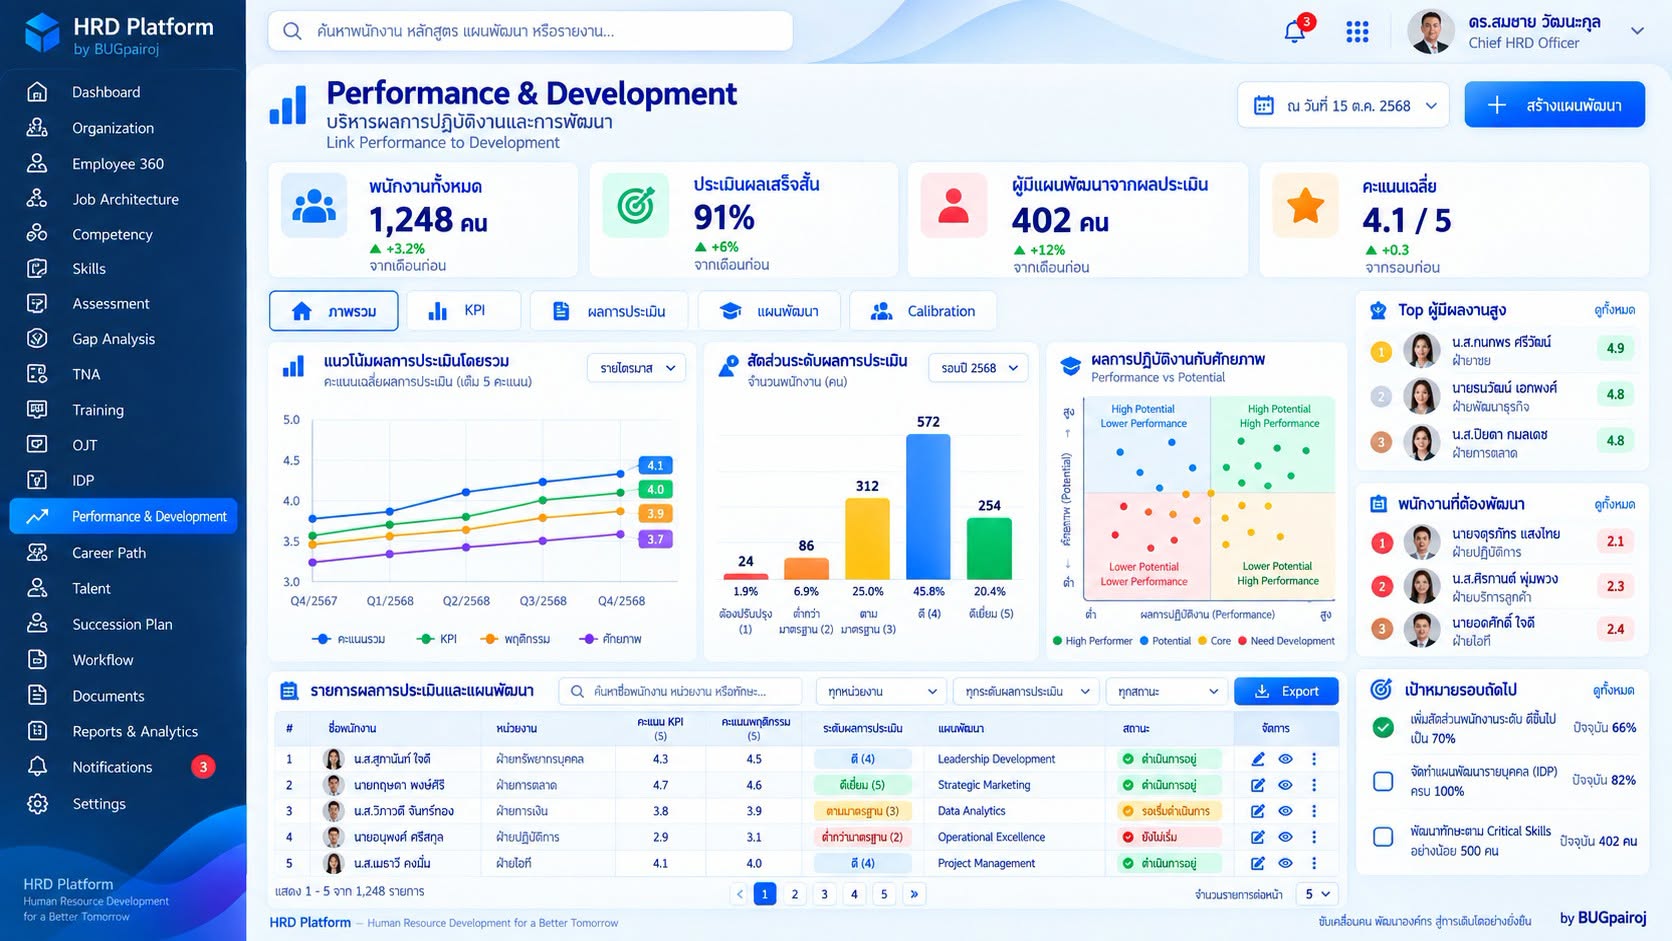
Task: Check the IDP 100% goal checkbox
Action: (1383, 781)
